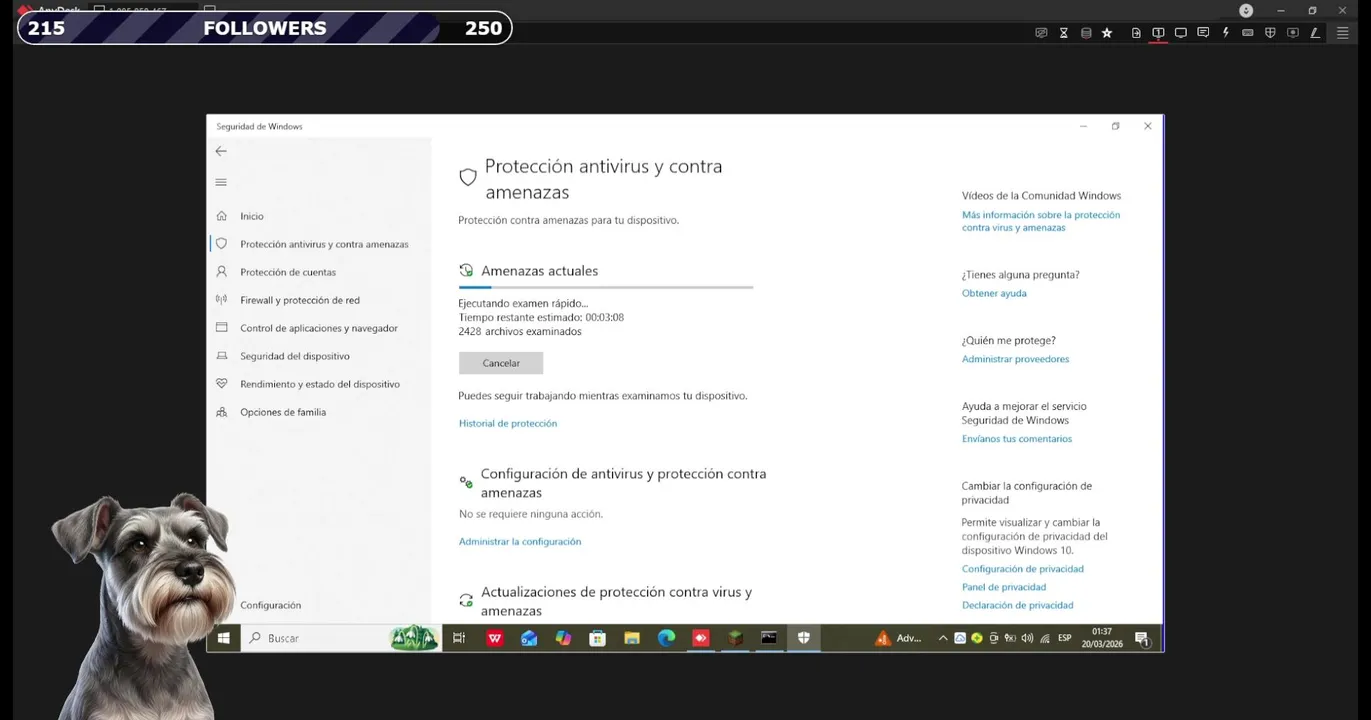
Task: Cancel the running quick scan
Action: click(501, 363)
